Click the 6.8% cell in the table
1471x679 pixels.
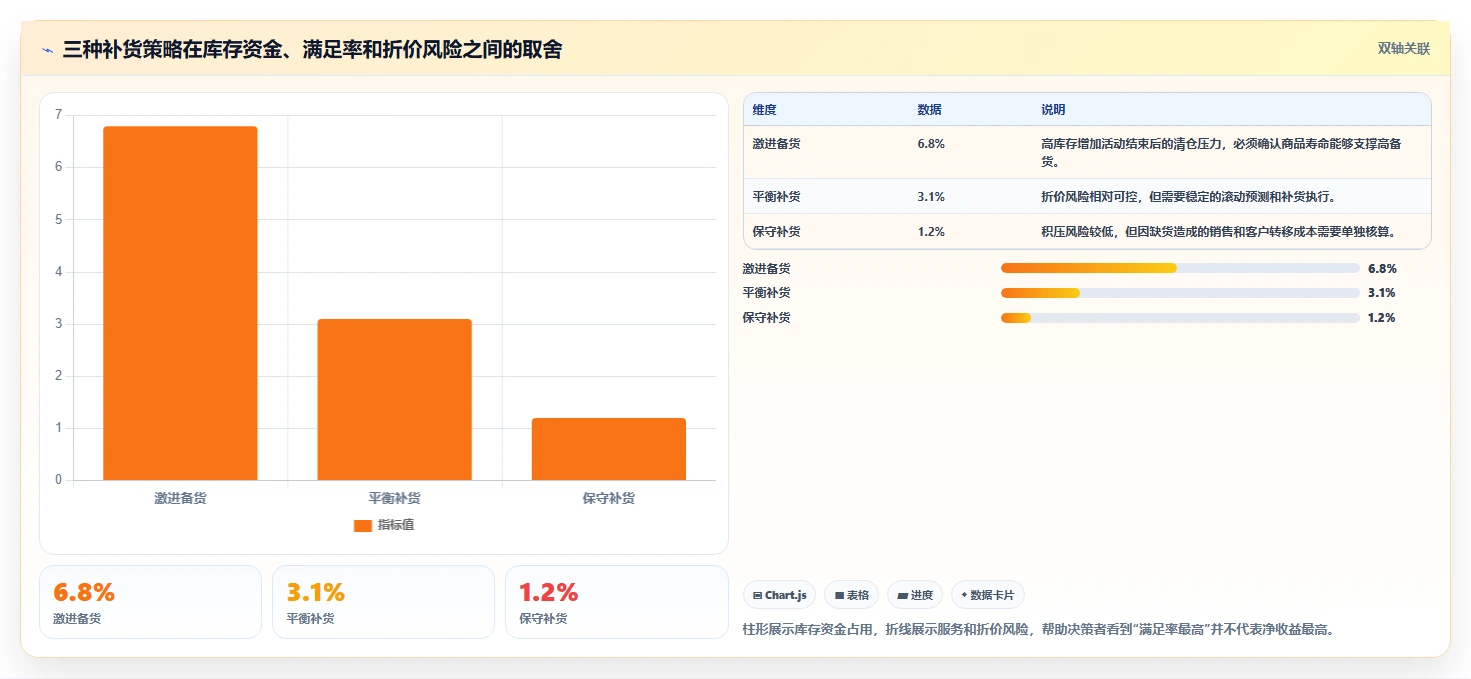tap(931, 144)
